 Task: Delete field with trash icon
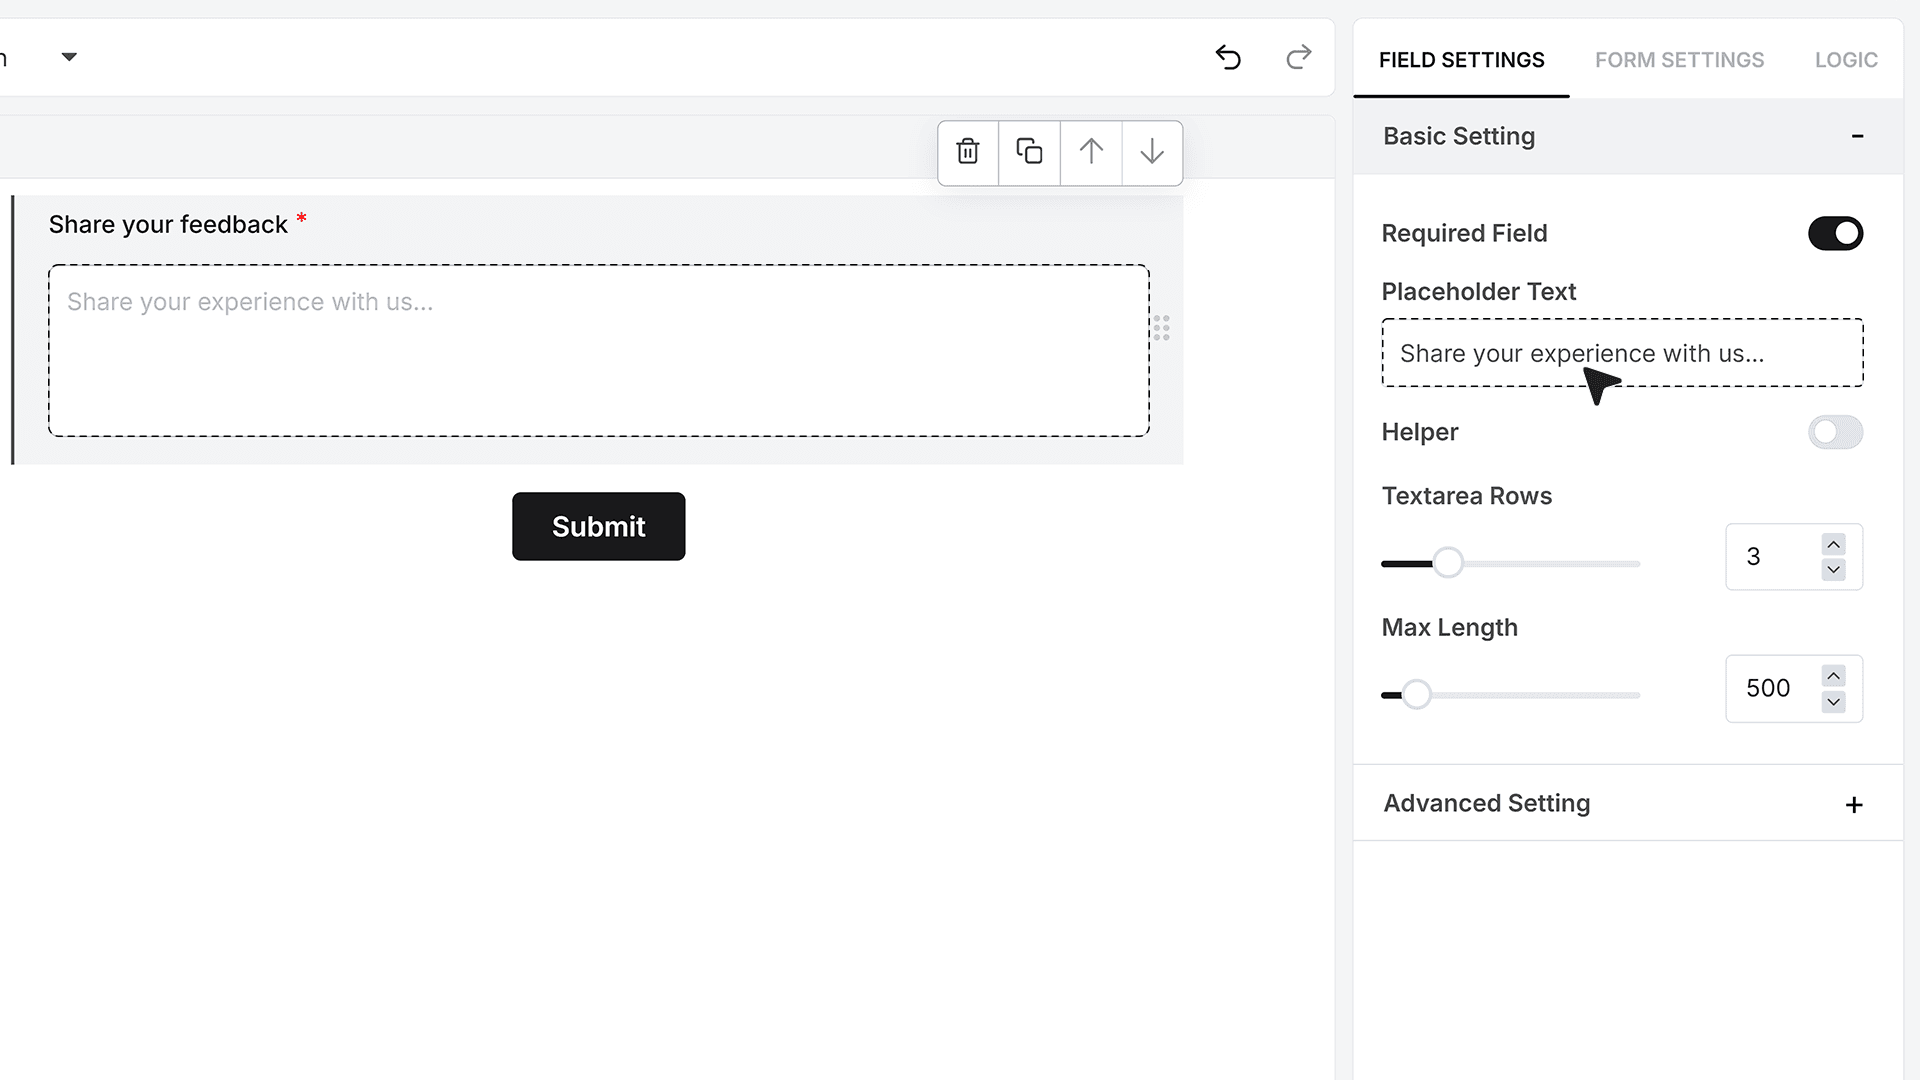(968, 152)
